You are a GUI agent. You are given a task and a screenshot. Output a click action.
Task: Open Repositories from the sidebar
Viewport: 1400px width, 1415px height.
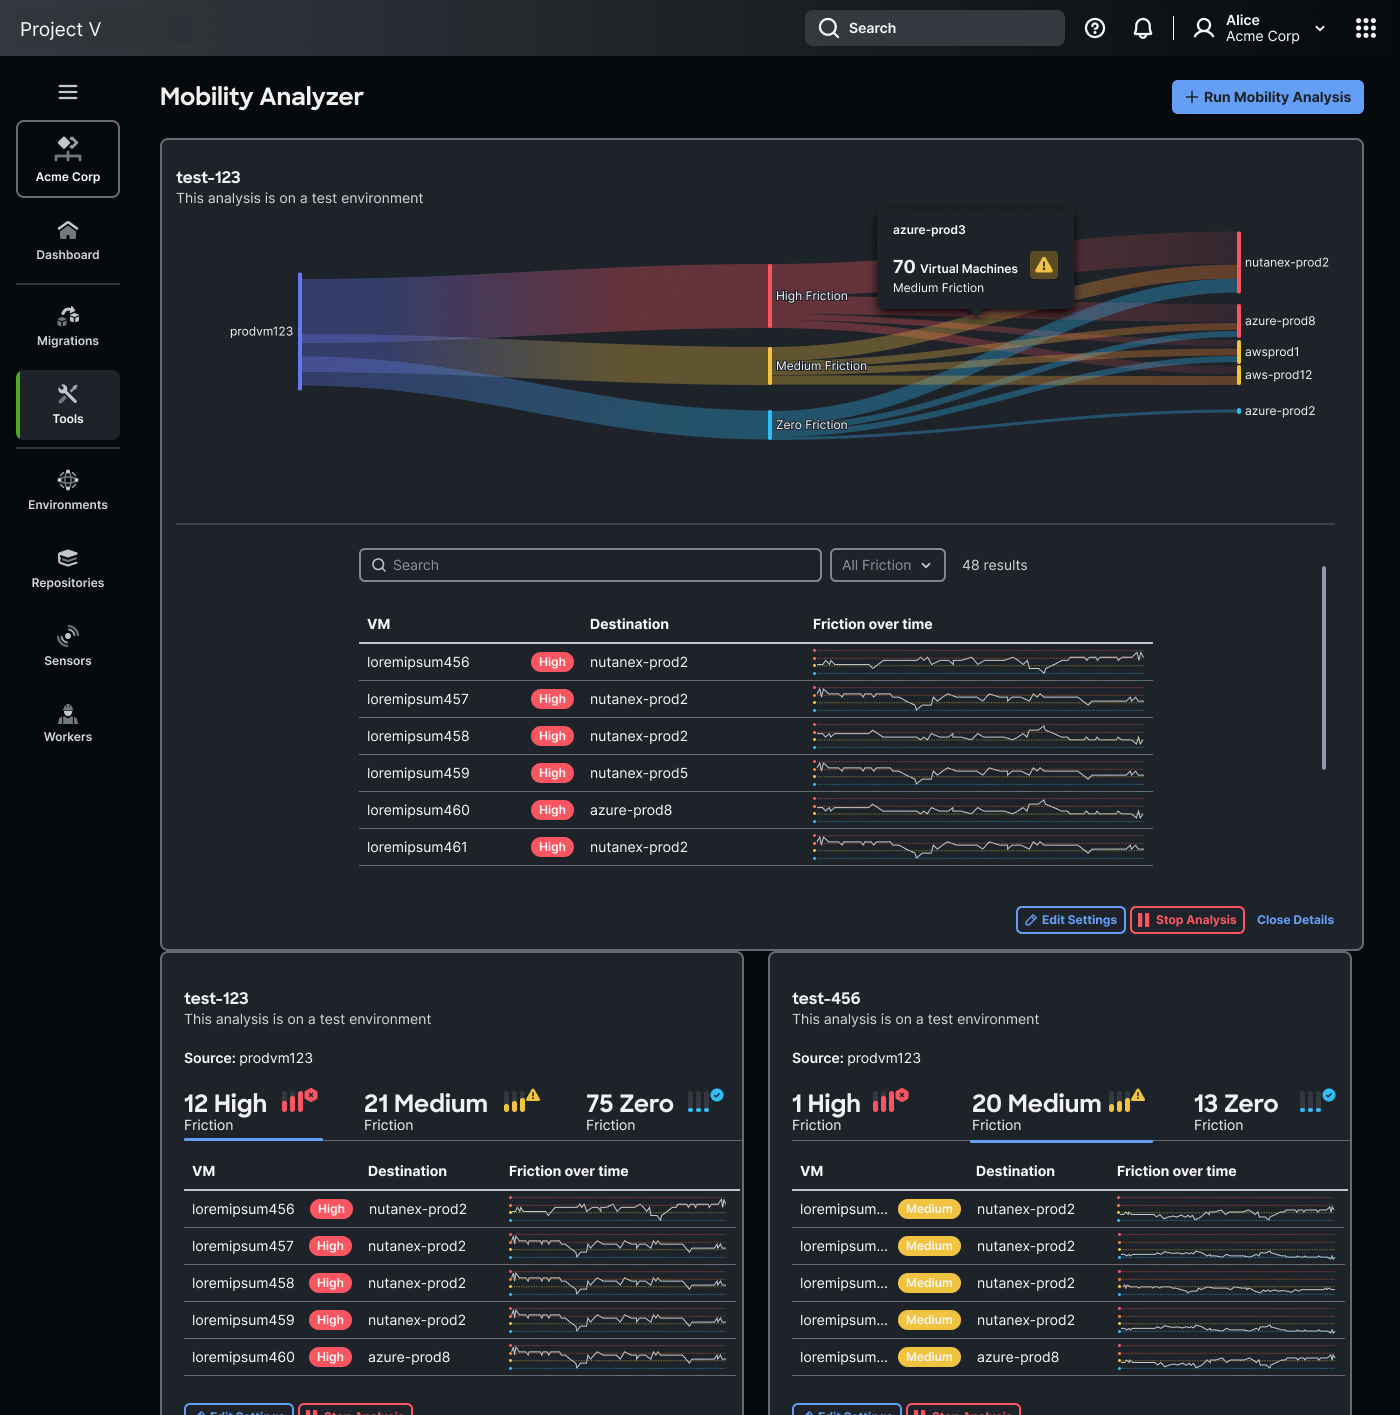[68, 569]
